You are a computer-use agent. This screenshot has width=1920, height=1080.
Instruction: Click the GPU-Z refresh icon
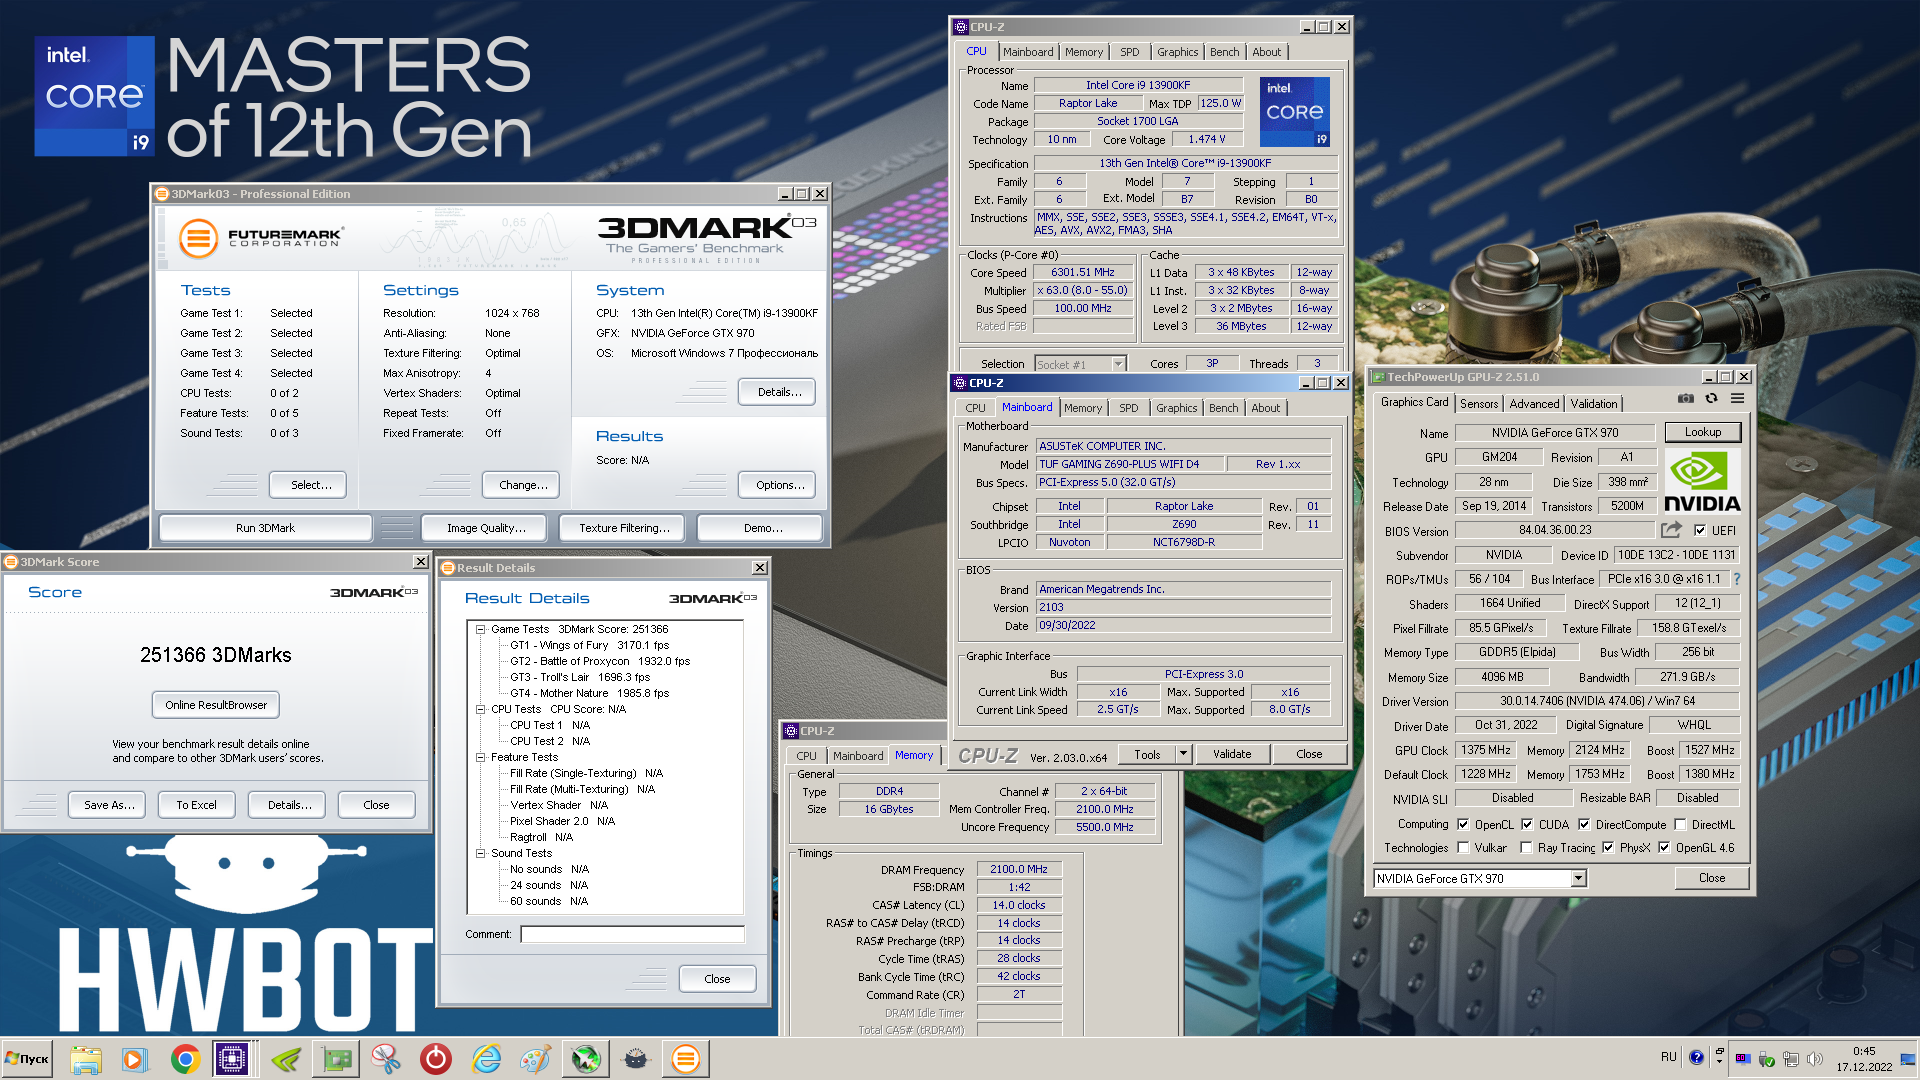point(1711,398)
